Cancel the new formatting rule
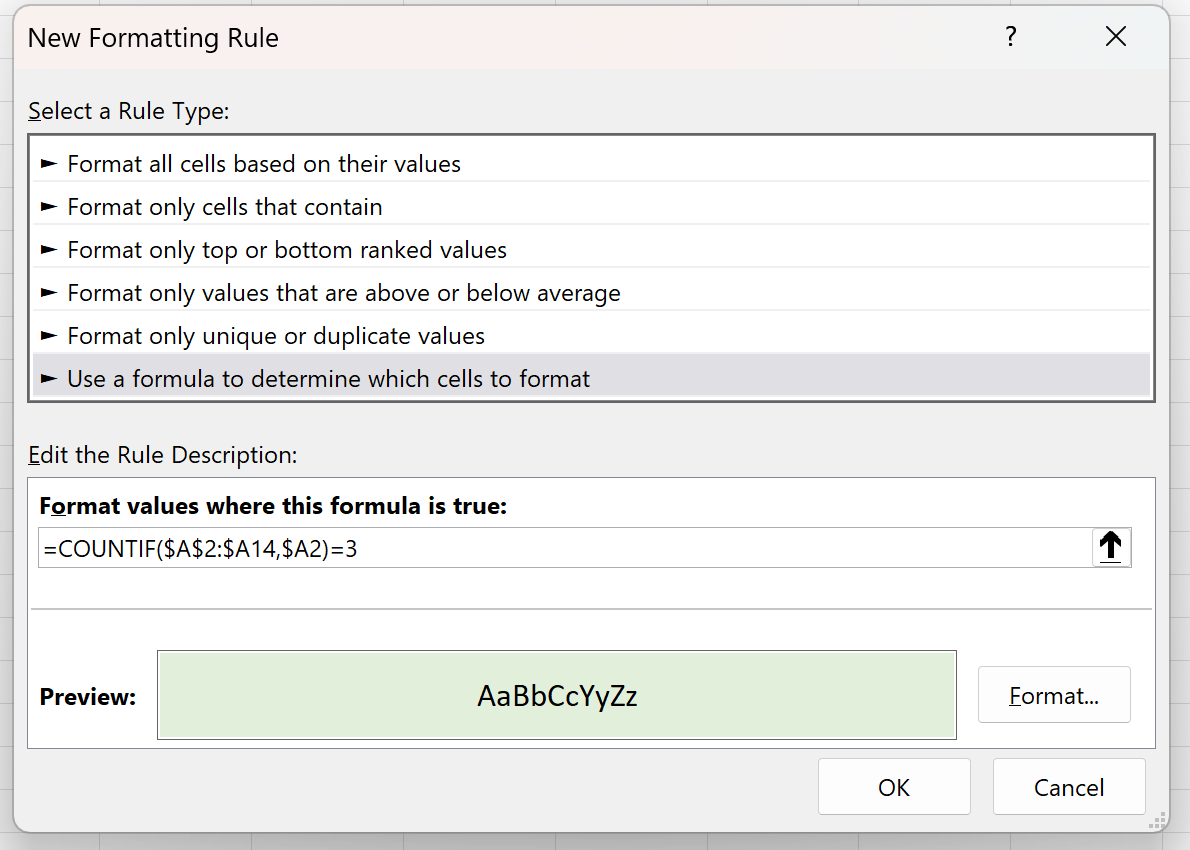 [1069, 787]
